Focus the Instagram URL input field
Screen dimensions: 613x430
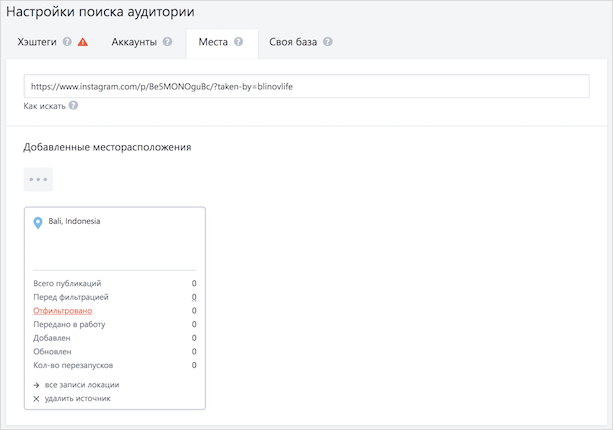306,87
